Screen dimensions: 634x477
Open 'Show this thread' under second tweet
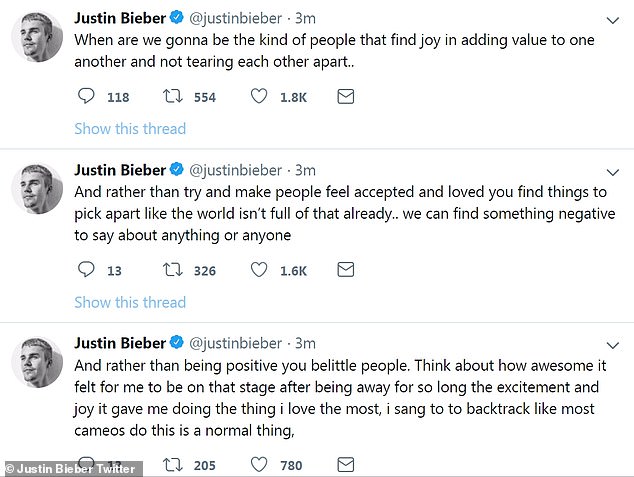pos(130,302)
